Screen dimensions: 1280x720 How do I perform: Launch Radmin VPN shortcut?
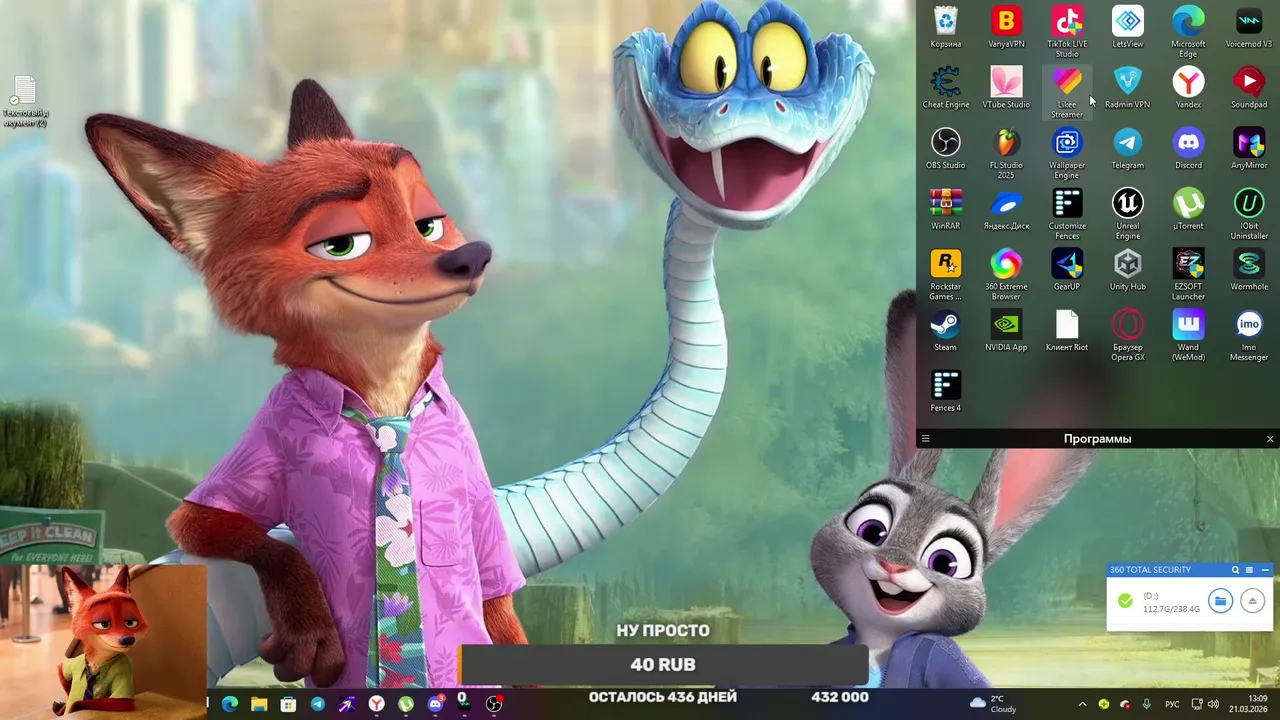tap(1128, 88)
